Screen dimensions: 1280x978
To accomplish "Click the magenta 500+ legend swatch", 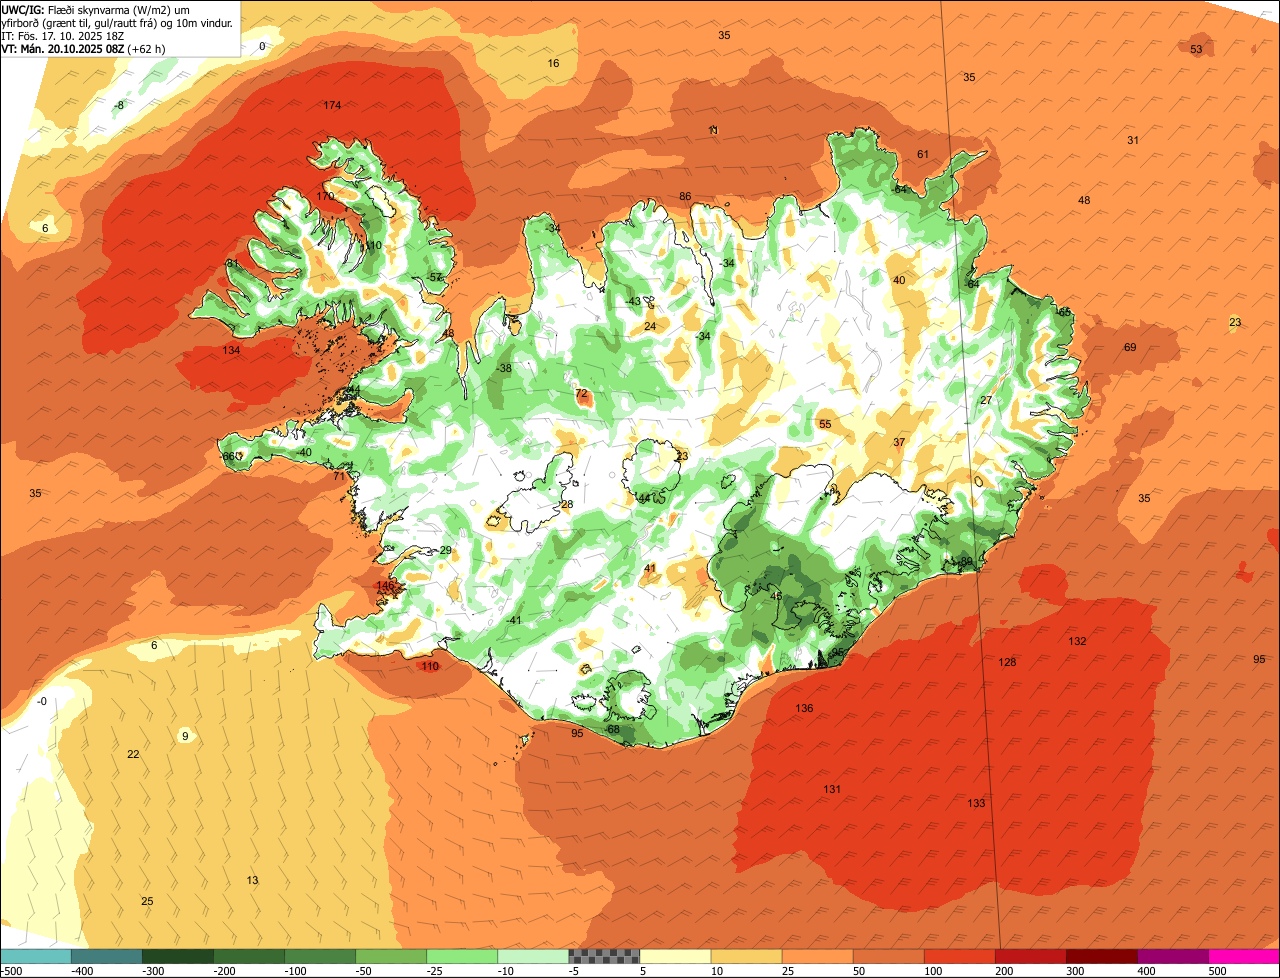I will click(1244, 955).
